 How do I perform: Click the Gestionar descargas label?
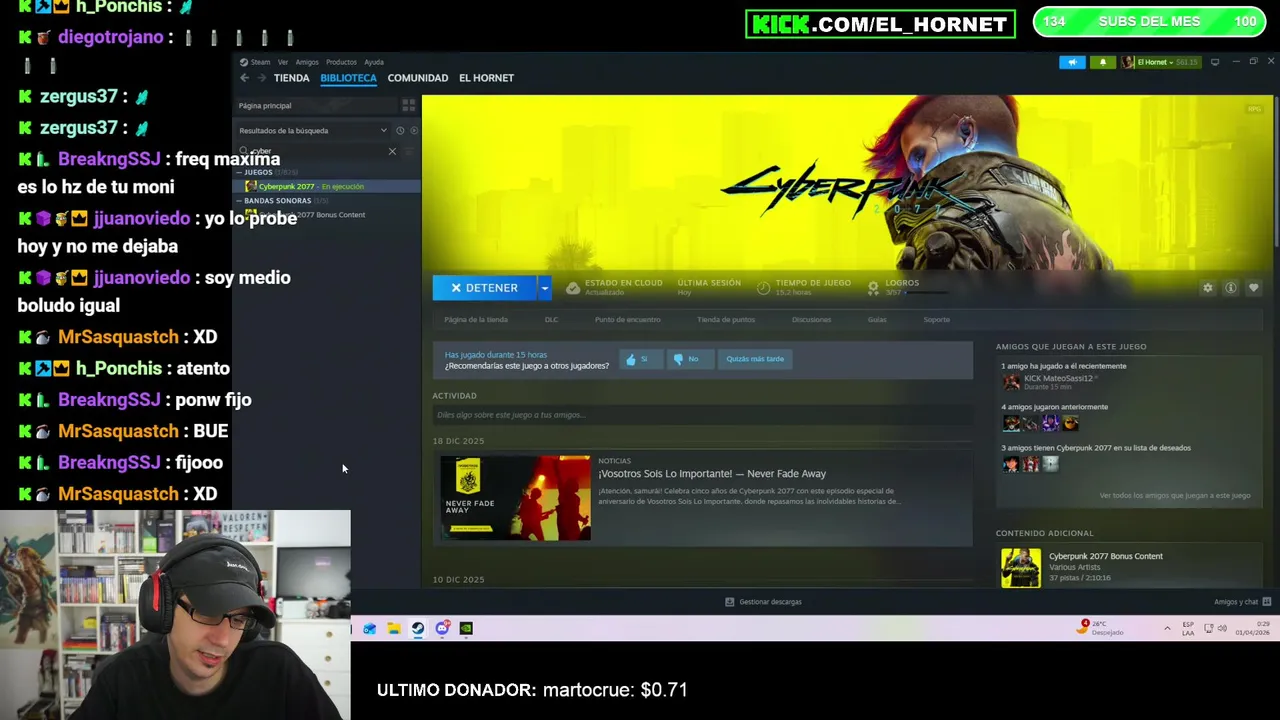coord(770,602)
